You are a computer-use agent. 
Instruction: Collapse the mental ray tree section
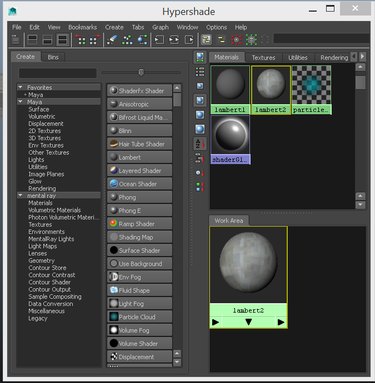[x=21, y=195]
